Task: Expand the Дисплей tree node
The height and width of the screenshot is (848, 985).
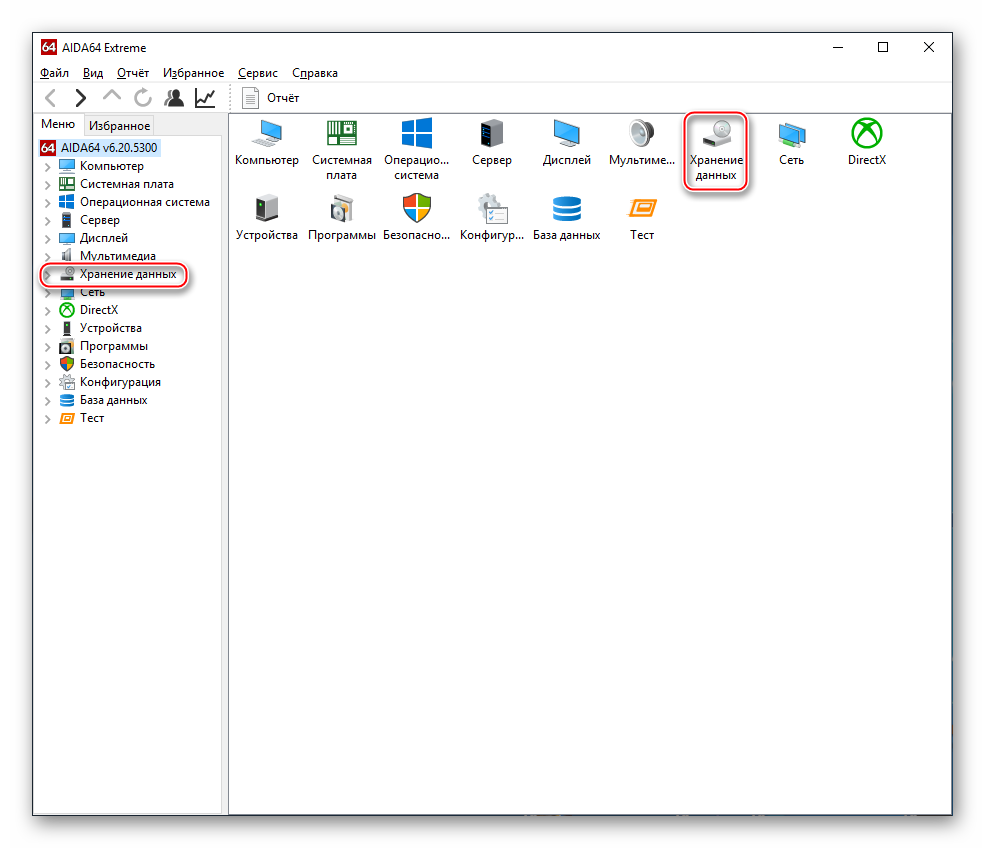Action: point(48,239)
